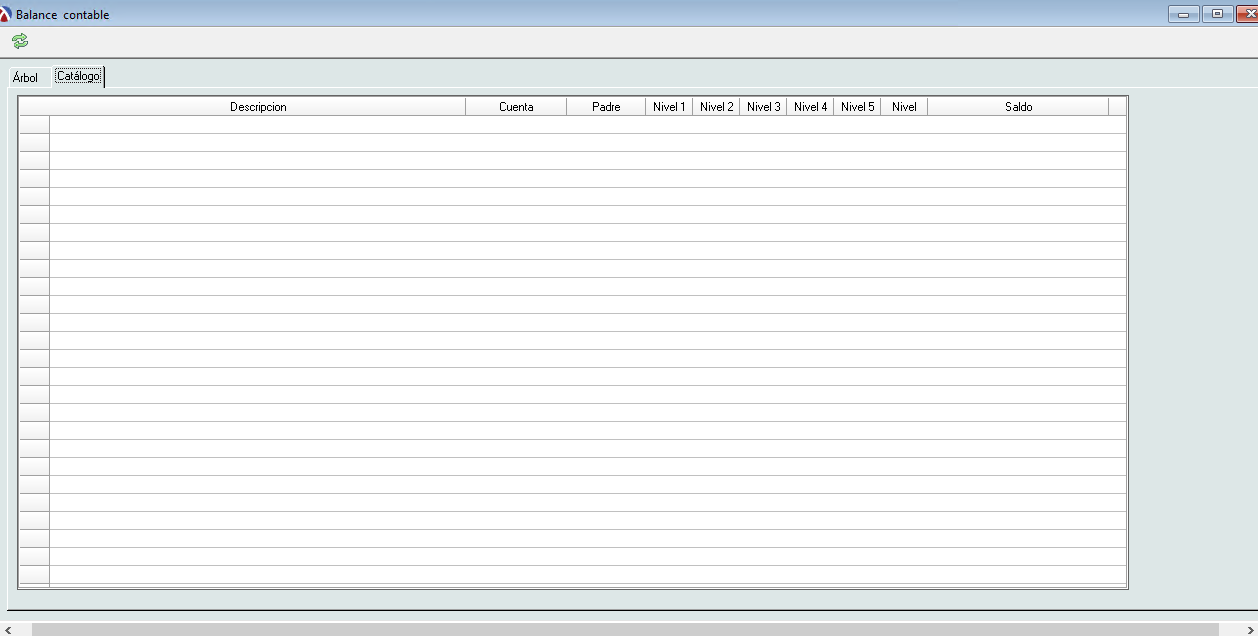Click the Descripcion column header
This screenshot has width=1258, height=636.
tap(258, 107)
